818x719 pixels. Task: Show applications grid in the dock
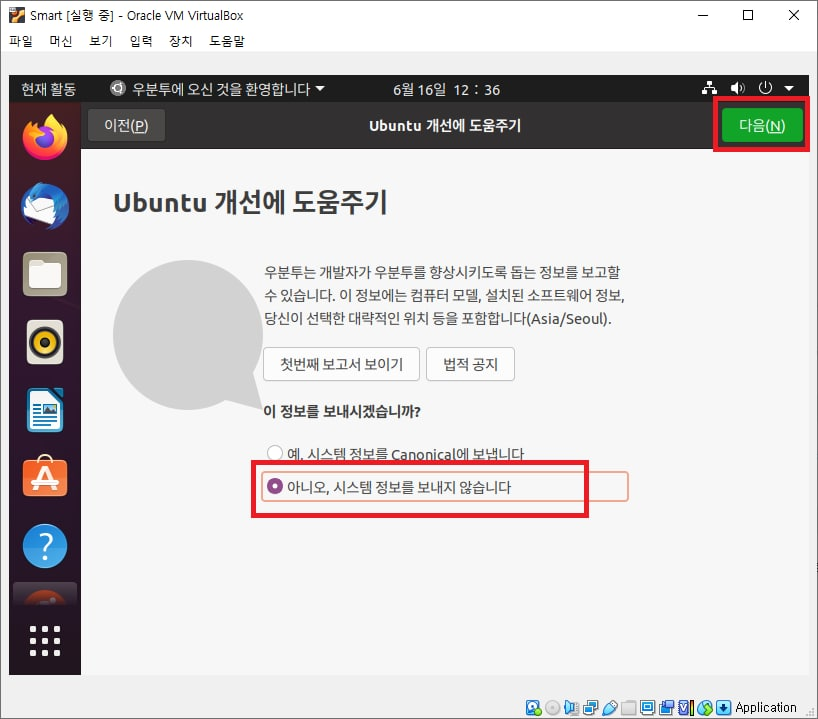45,641
